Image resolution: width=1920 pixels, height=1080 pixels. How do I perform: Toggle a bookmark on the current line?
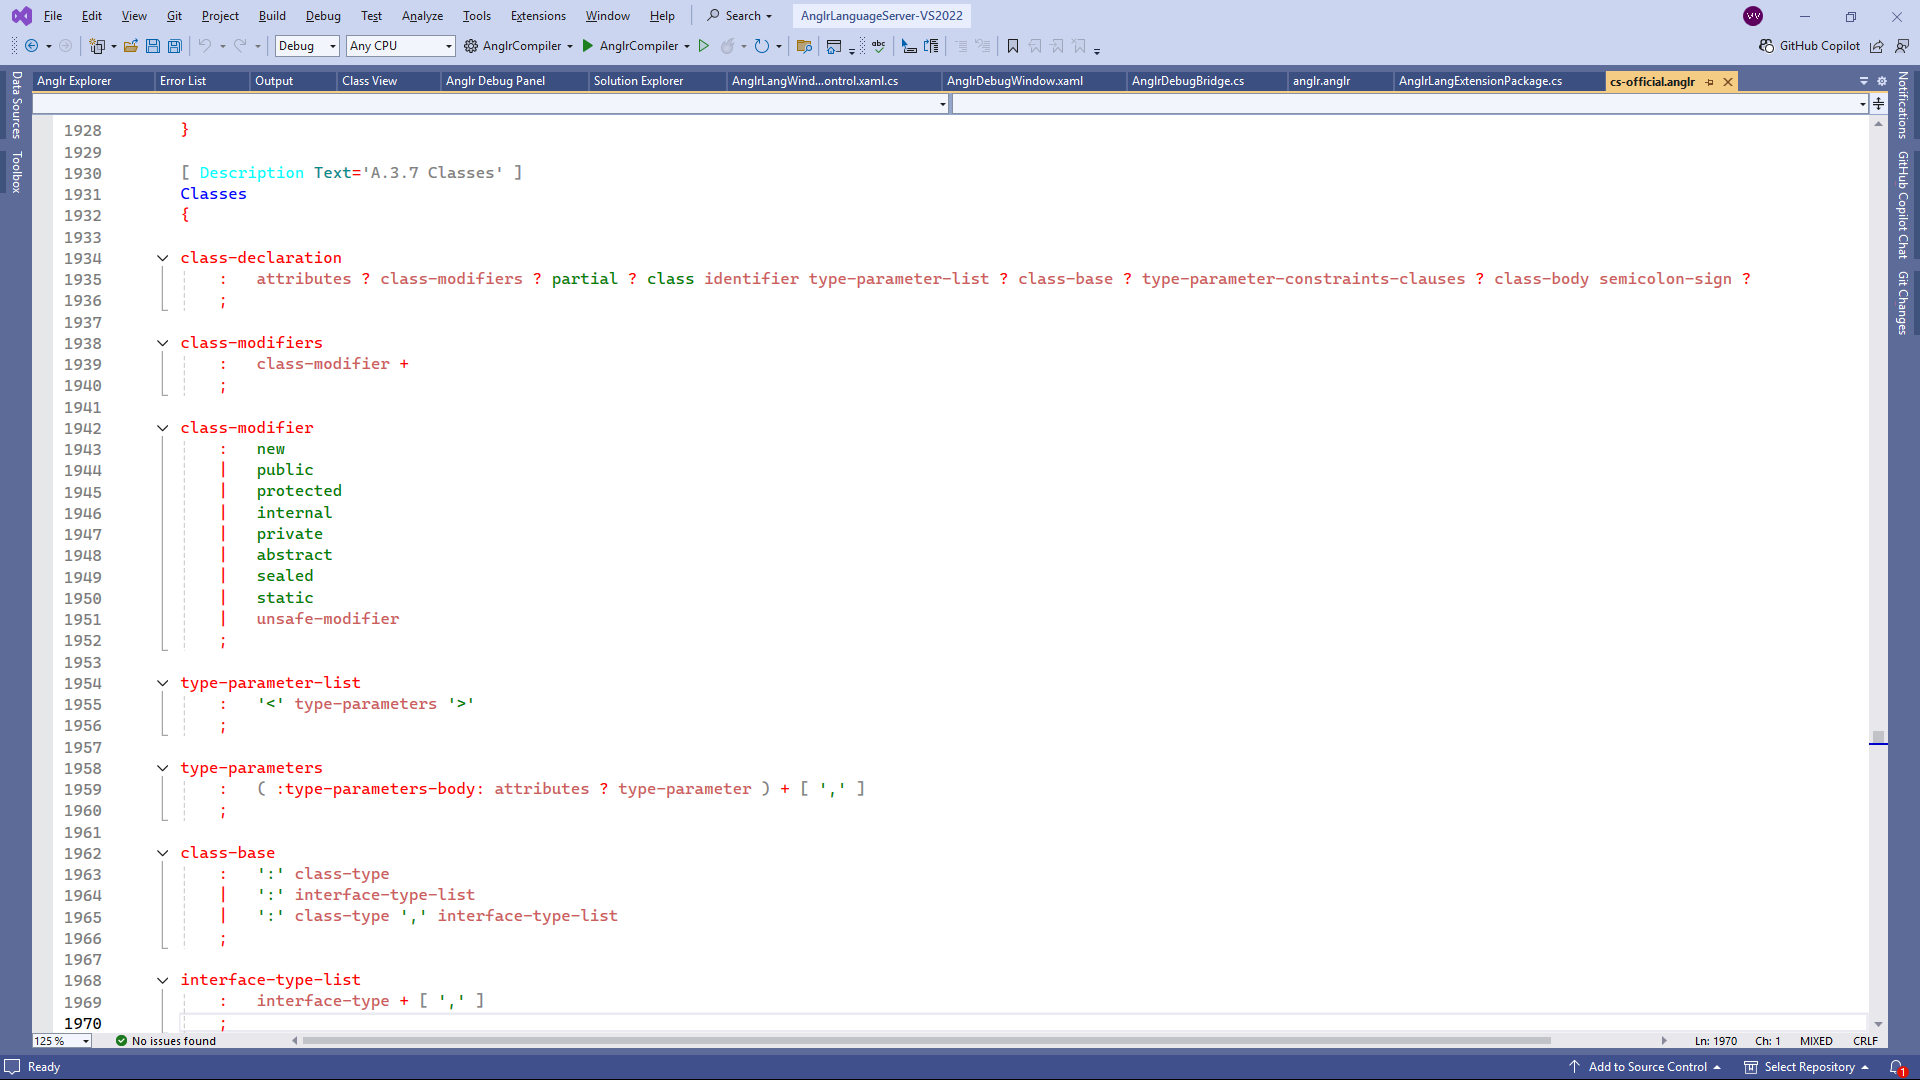point(1013,46)
